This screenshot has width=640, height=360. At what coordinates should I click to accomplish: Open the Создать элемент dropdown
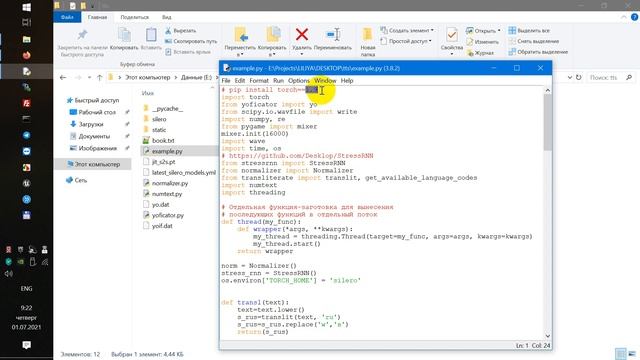tap(407, 31)
